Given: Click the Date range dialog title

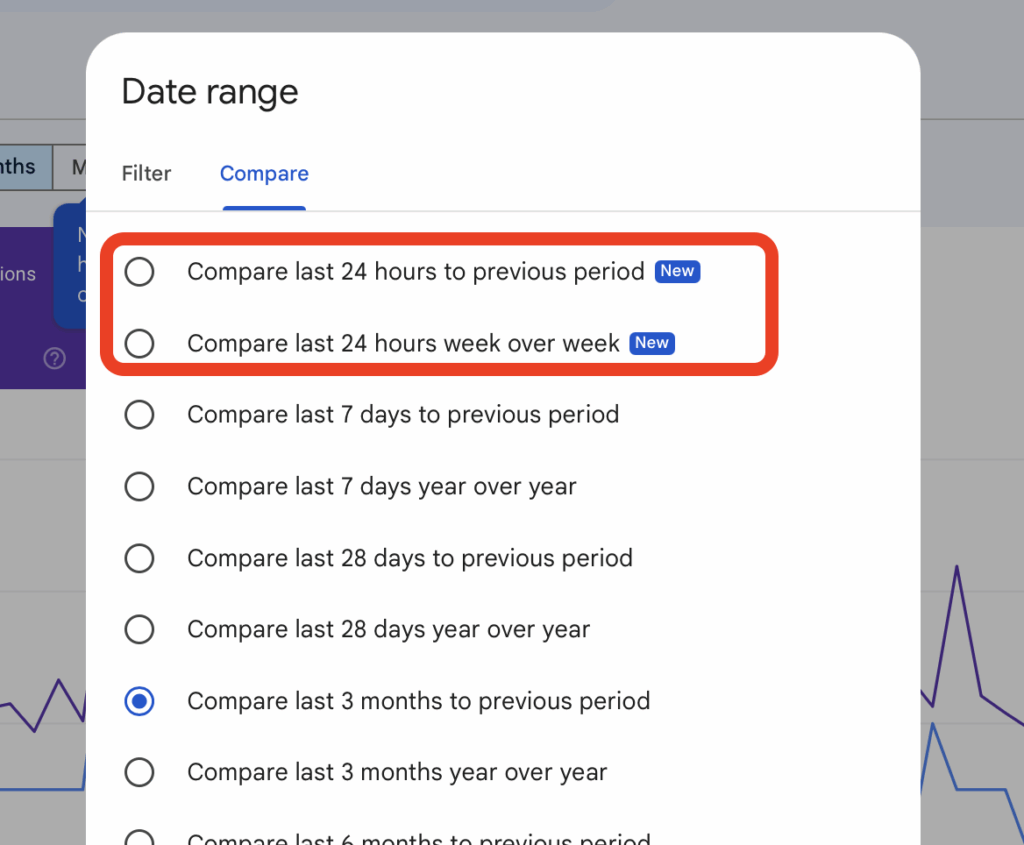Looking at the screenshot, I should [x=210, y=91].
